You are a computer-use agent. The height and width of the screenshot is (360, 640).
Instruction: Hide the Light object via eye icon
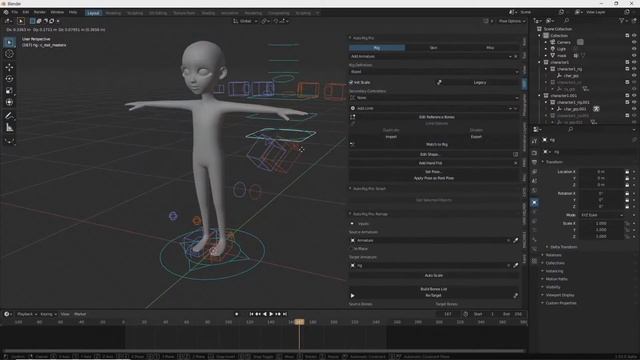tap(634, 49)
